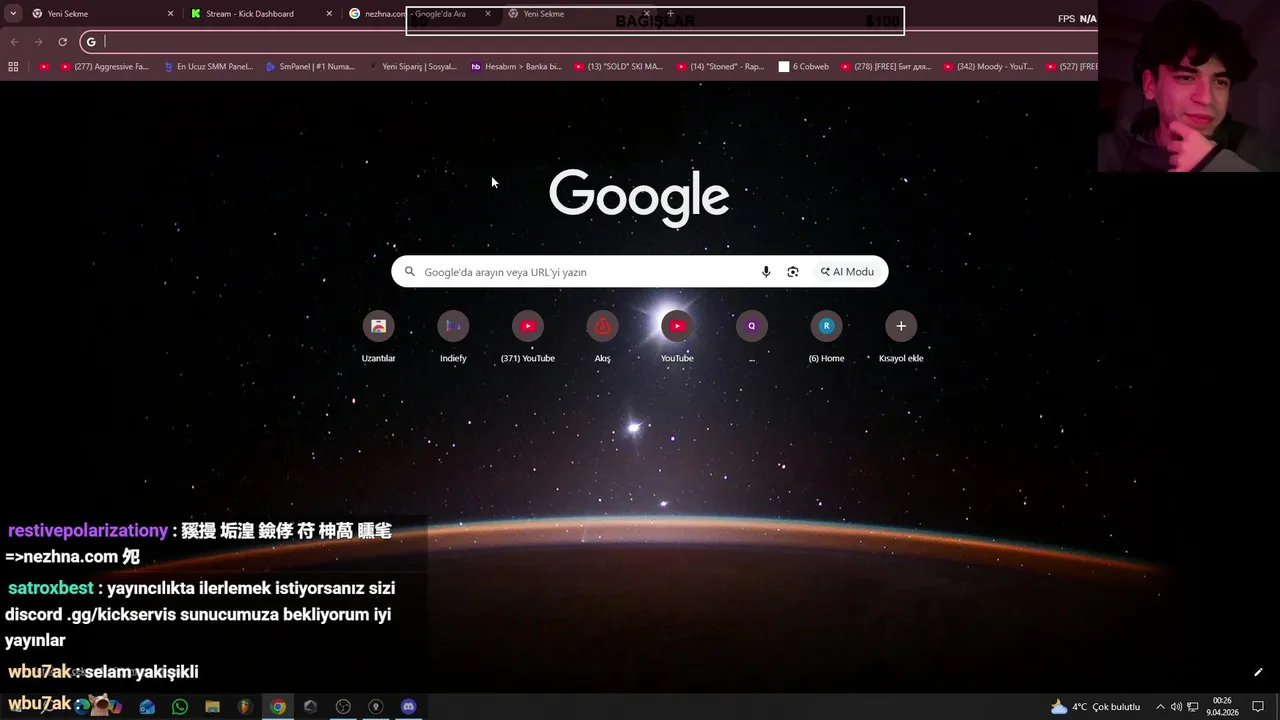Click the magnifier icon in Google search box

click(409, 272)
